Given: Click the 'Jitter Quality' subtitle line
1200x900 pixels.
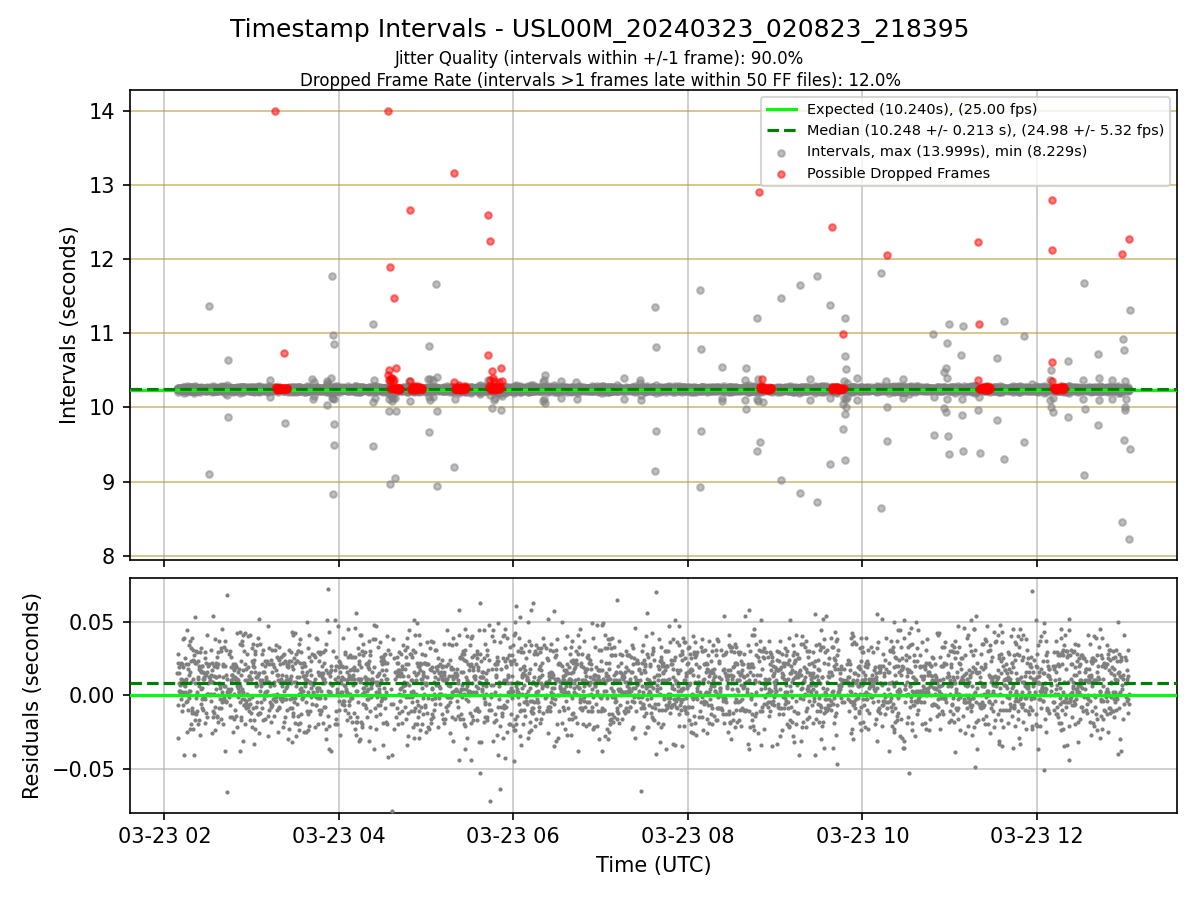Looking at the screenshot, I should 599,58.
